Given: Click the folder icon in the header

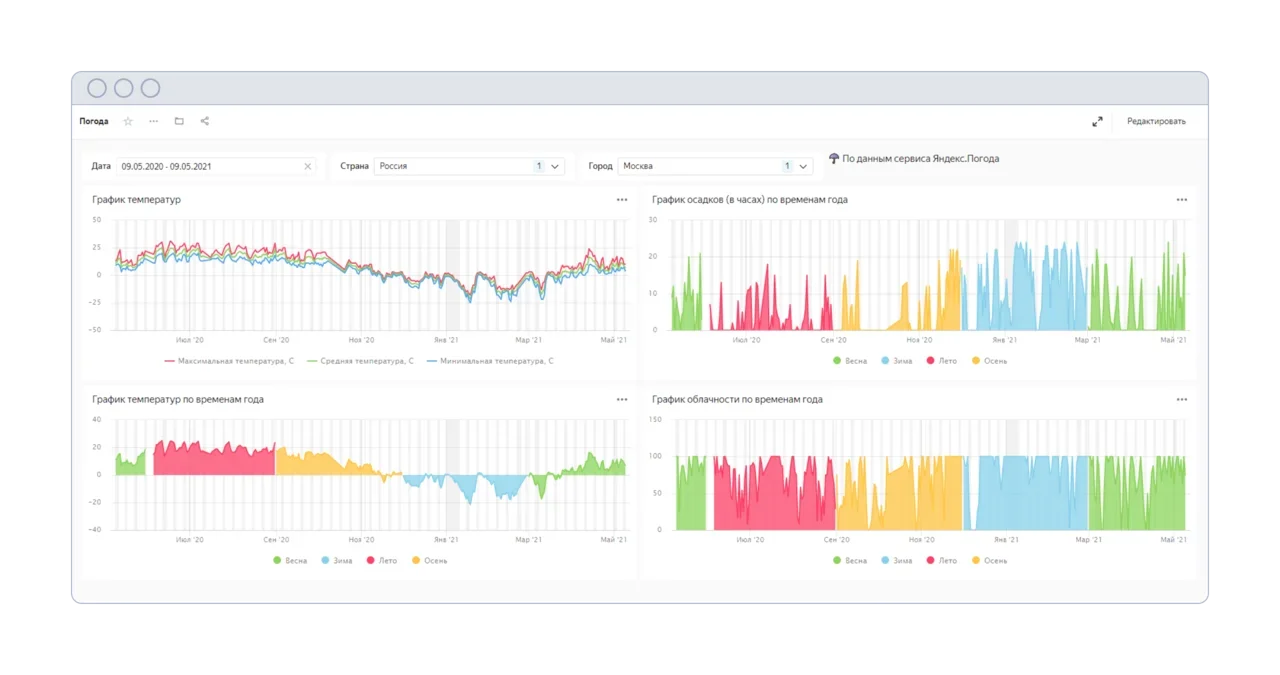Looking at the screenshot, I should [x=179, y=121].
